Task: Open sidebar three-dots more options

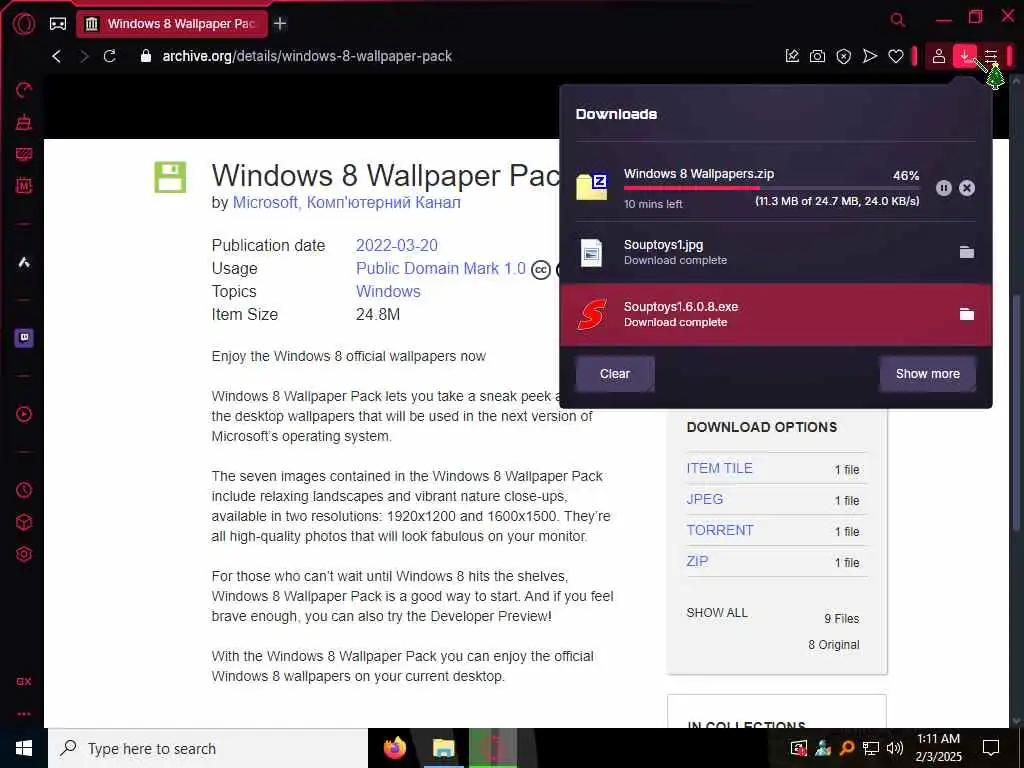Action: pyautogui.click(x=24, y=714)
